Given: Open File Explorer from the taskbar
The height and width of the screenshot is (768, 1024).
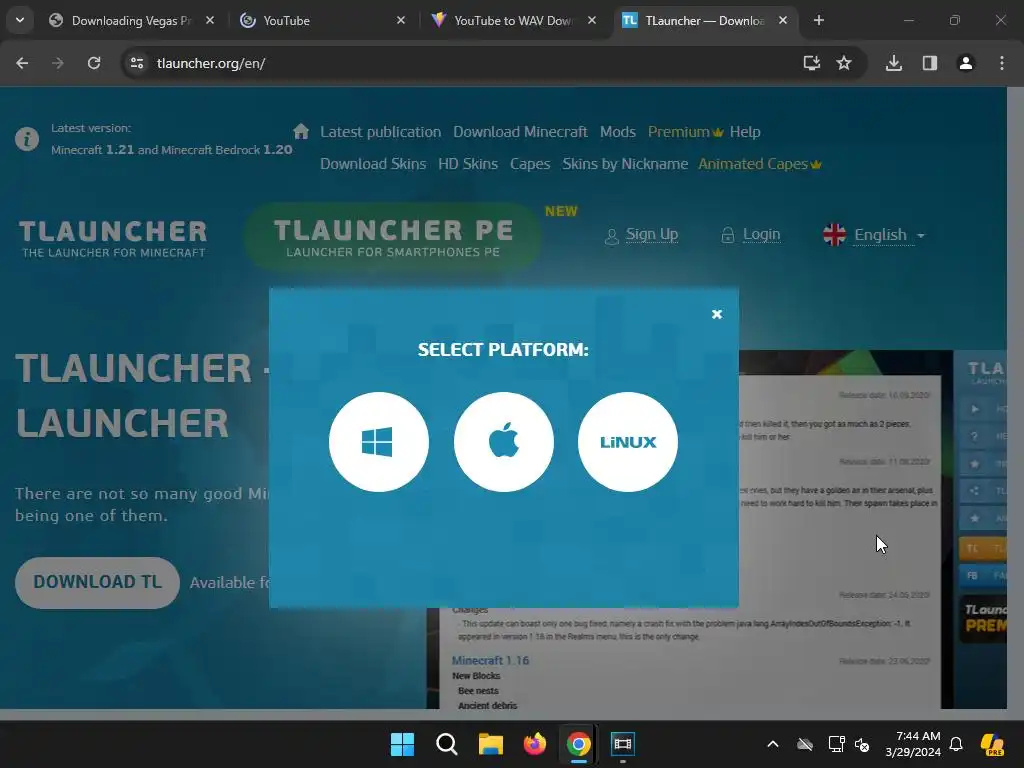Looking at the screenshot, I should click(490, 744).
